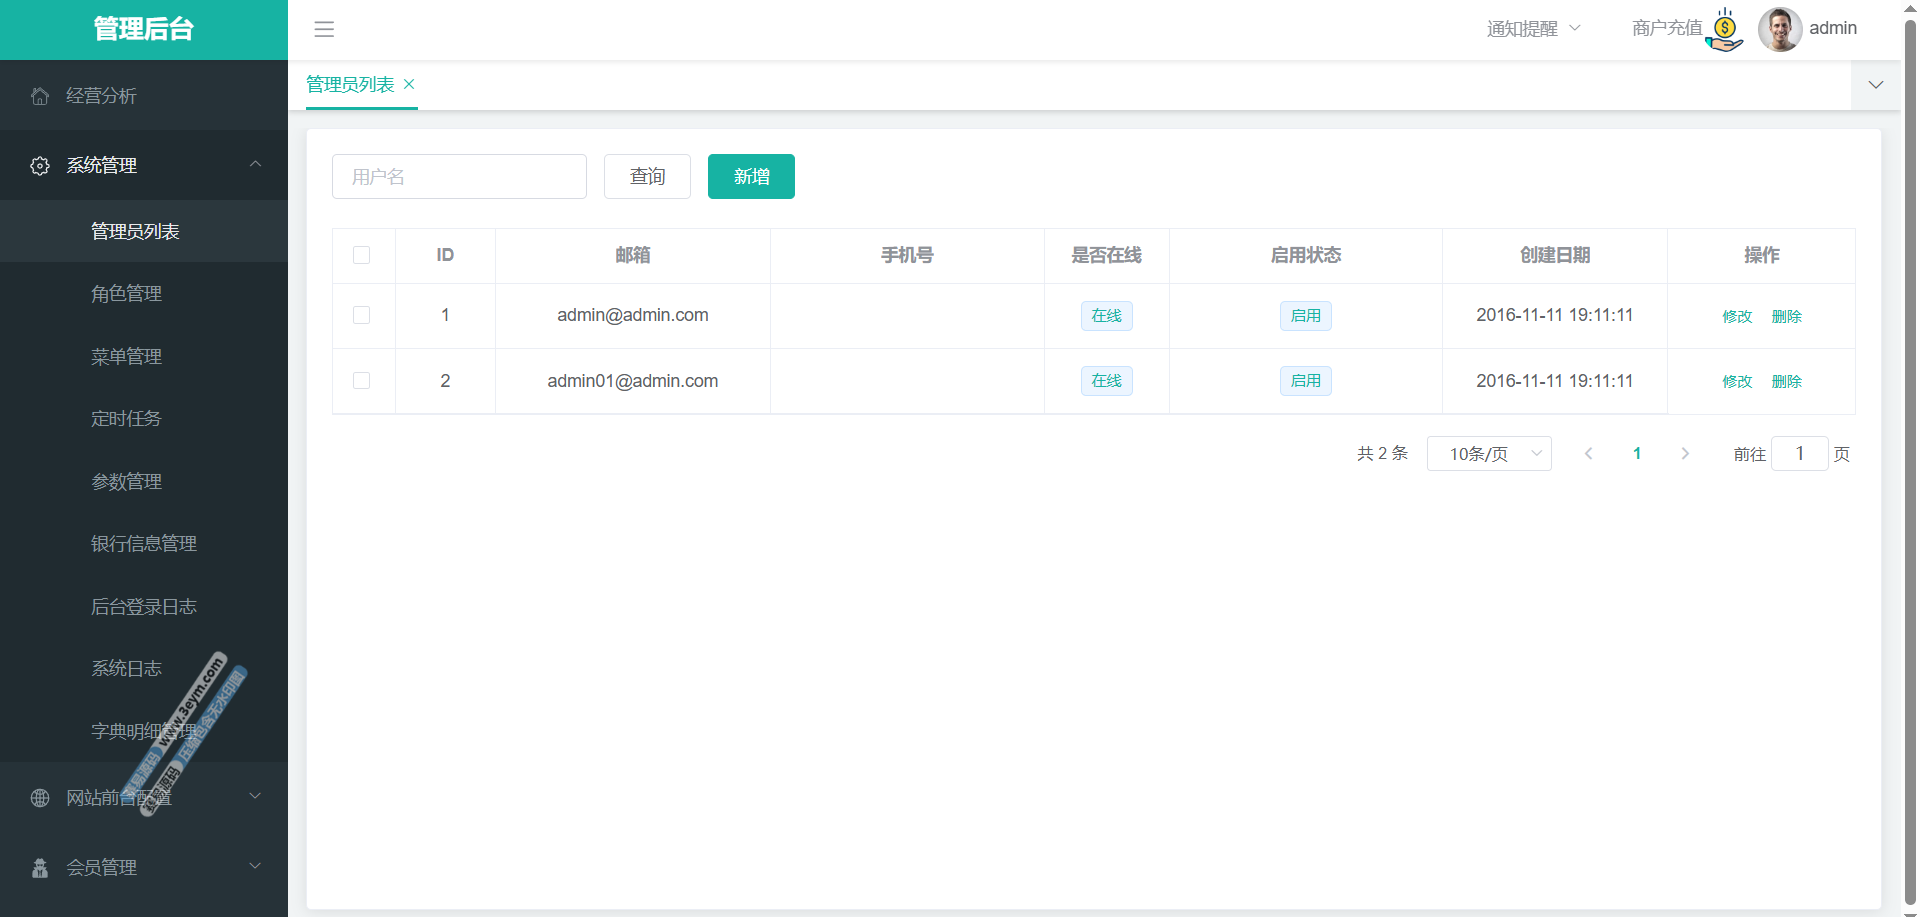1920x917 pixels.
Task: Close the 管理员列表 tab with X
Action: click(409, 85)
